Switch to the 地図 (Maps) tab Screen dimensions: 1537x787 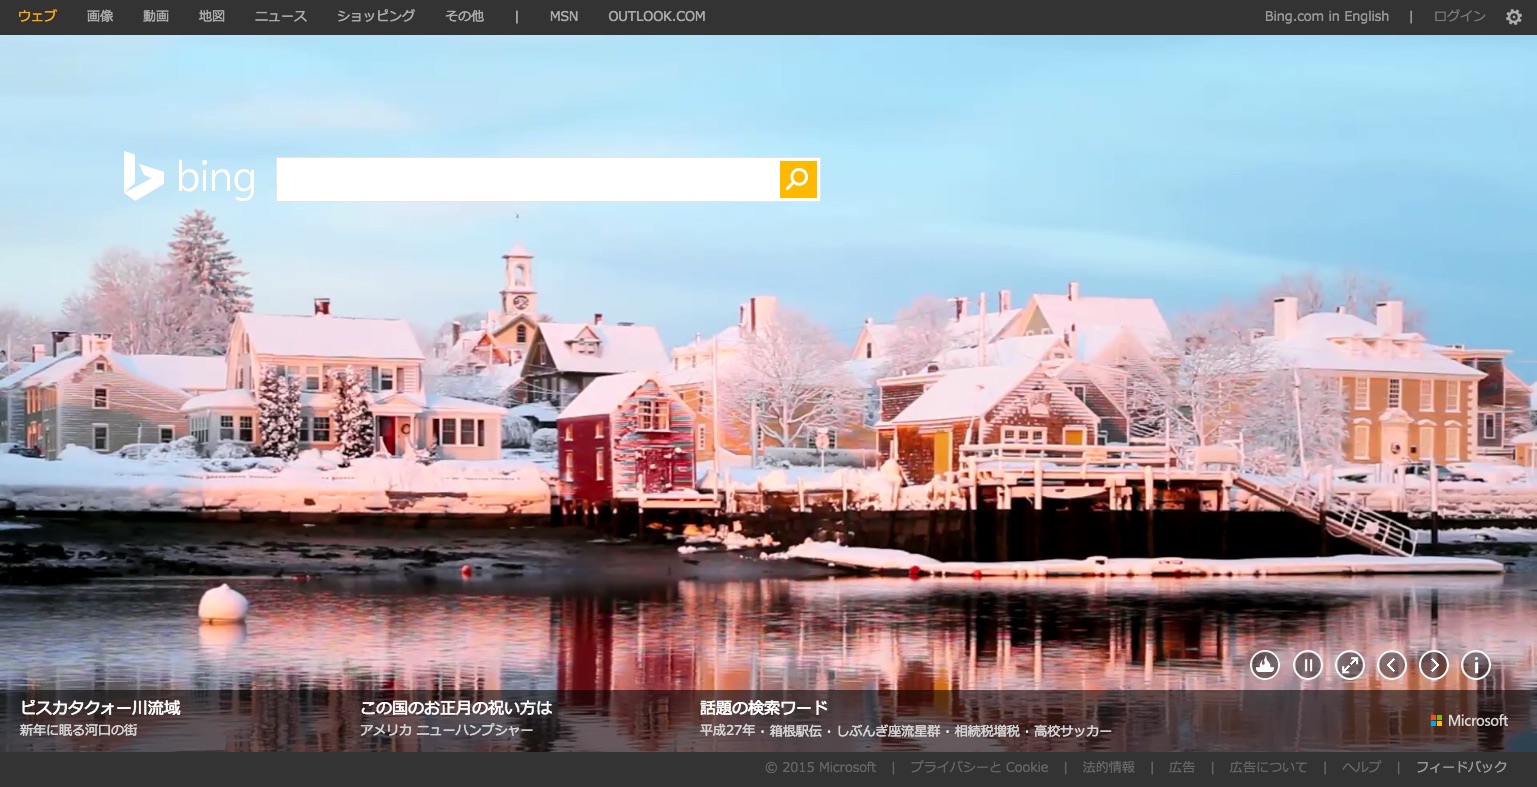click(212, 16)
